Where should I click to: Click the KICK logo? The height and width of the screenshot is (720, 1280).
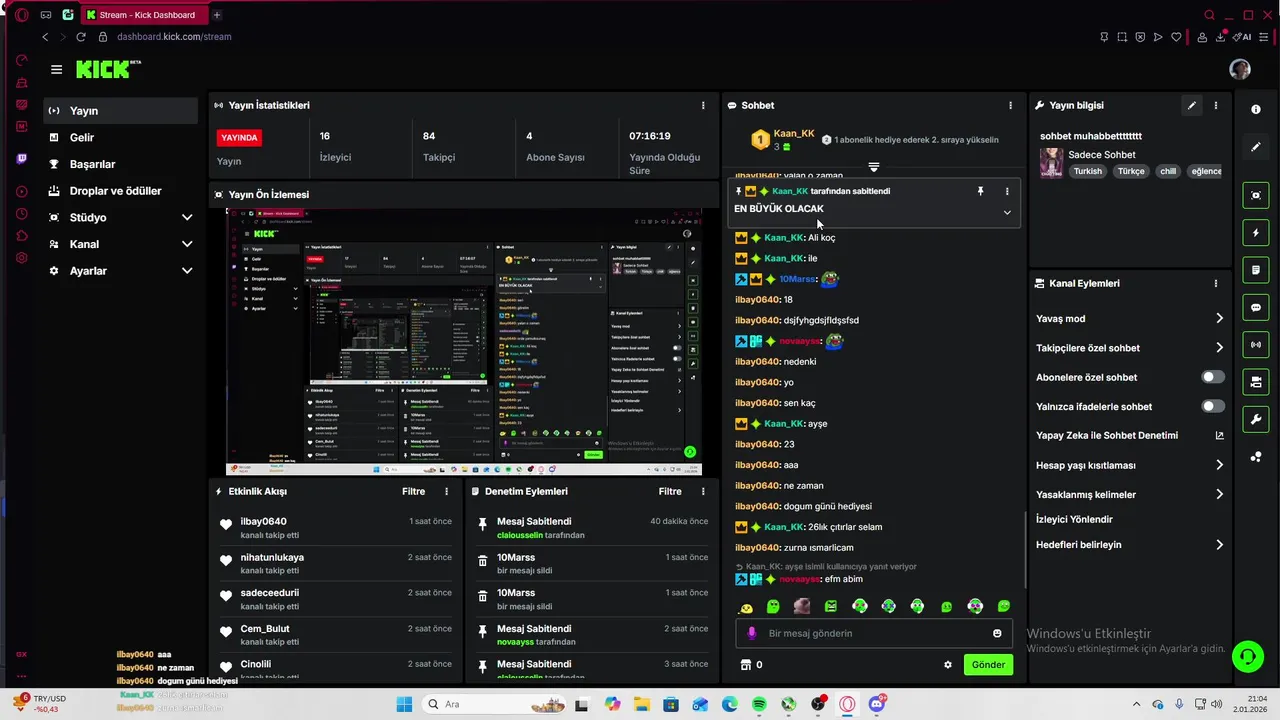pos(108,69)
